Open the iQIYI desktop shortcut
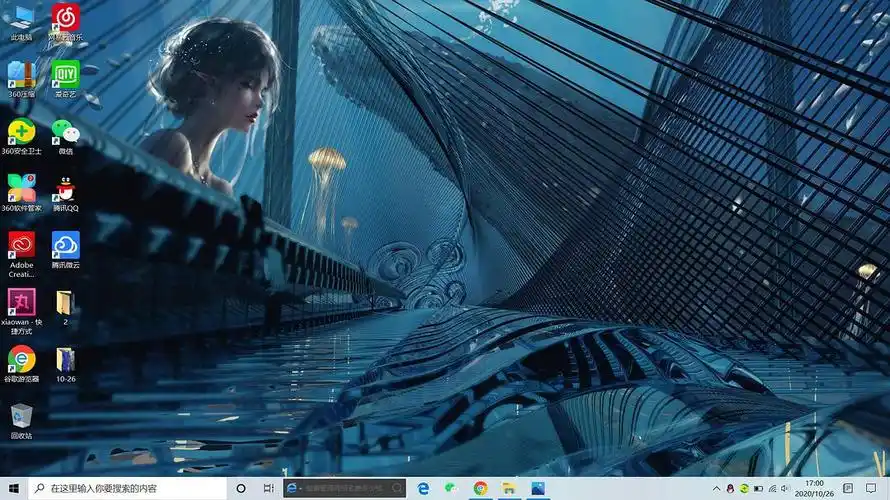 pyautogui.click(x=65, y=74)
